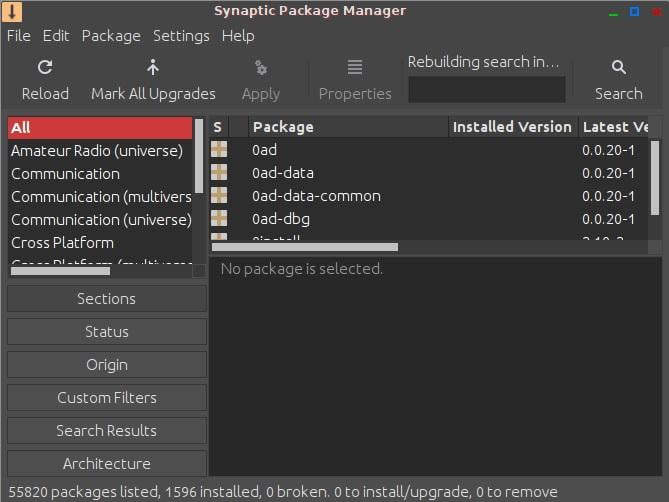Focus the quick filter search field
The image size is (669, 502).
(x=487, y=90)
